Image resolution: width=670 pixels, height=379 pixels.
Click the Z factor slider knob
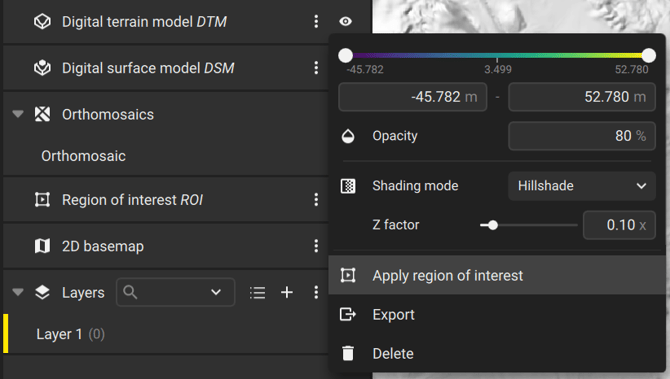(x=493, y=225)
